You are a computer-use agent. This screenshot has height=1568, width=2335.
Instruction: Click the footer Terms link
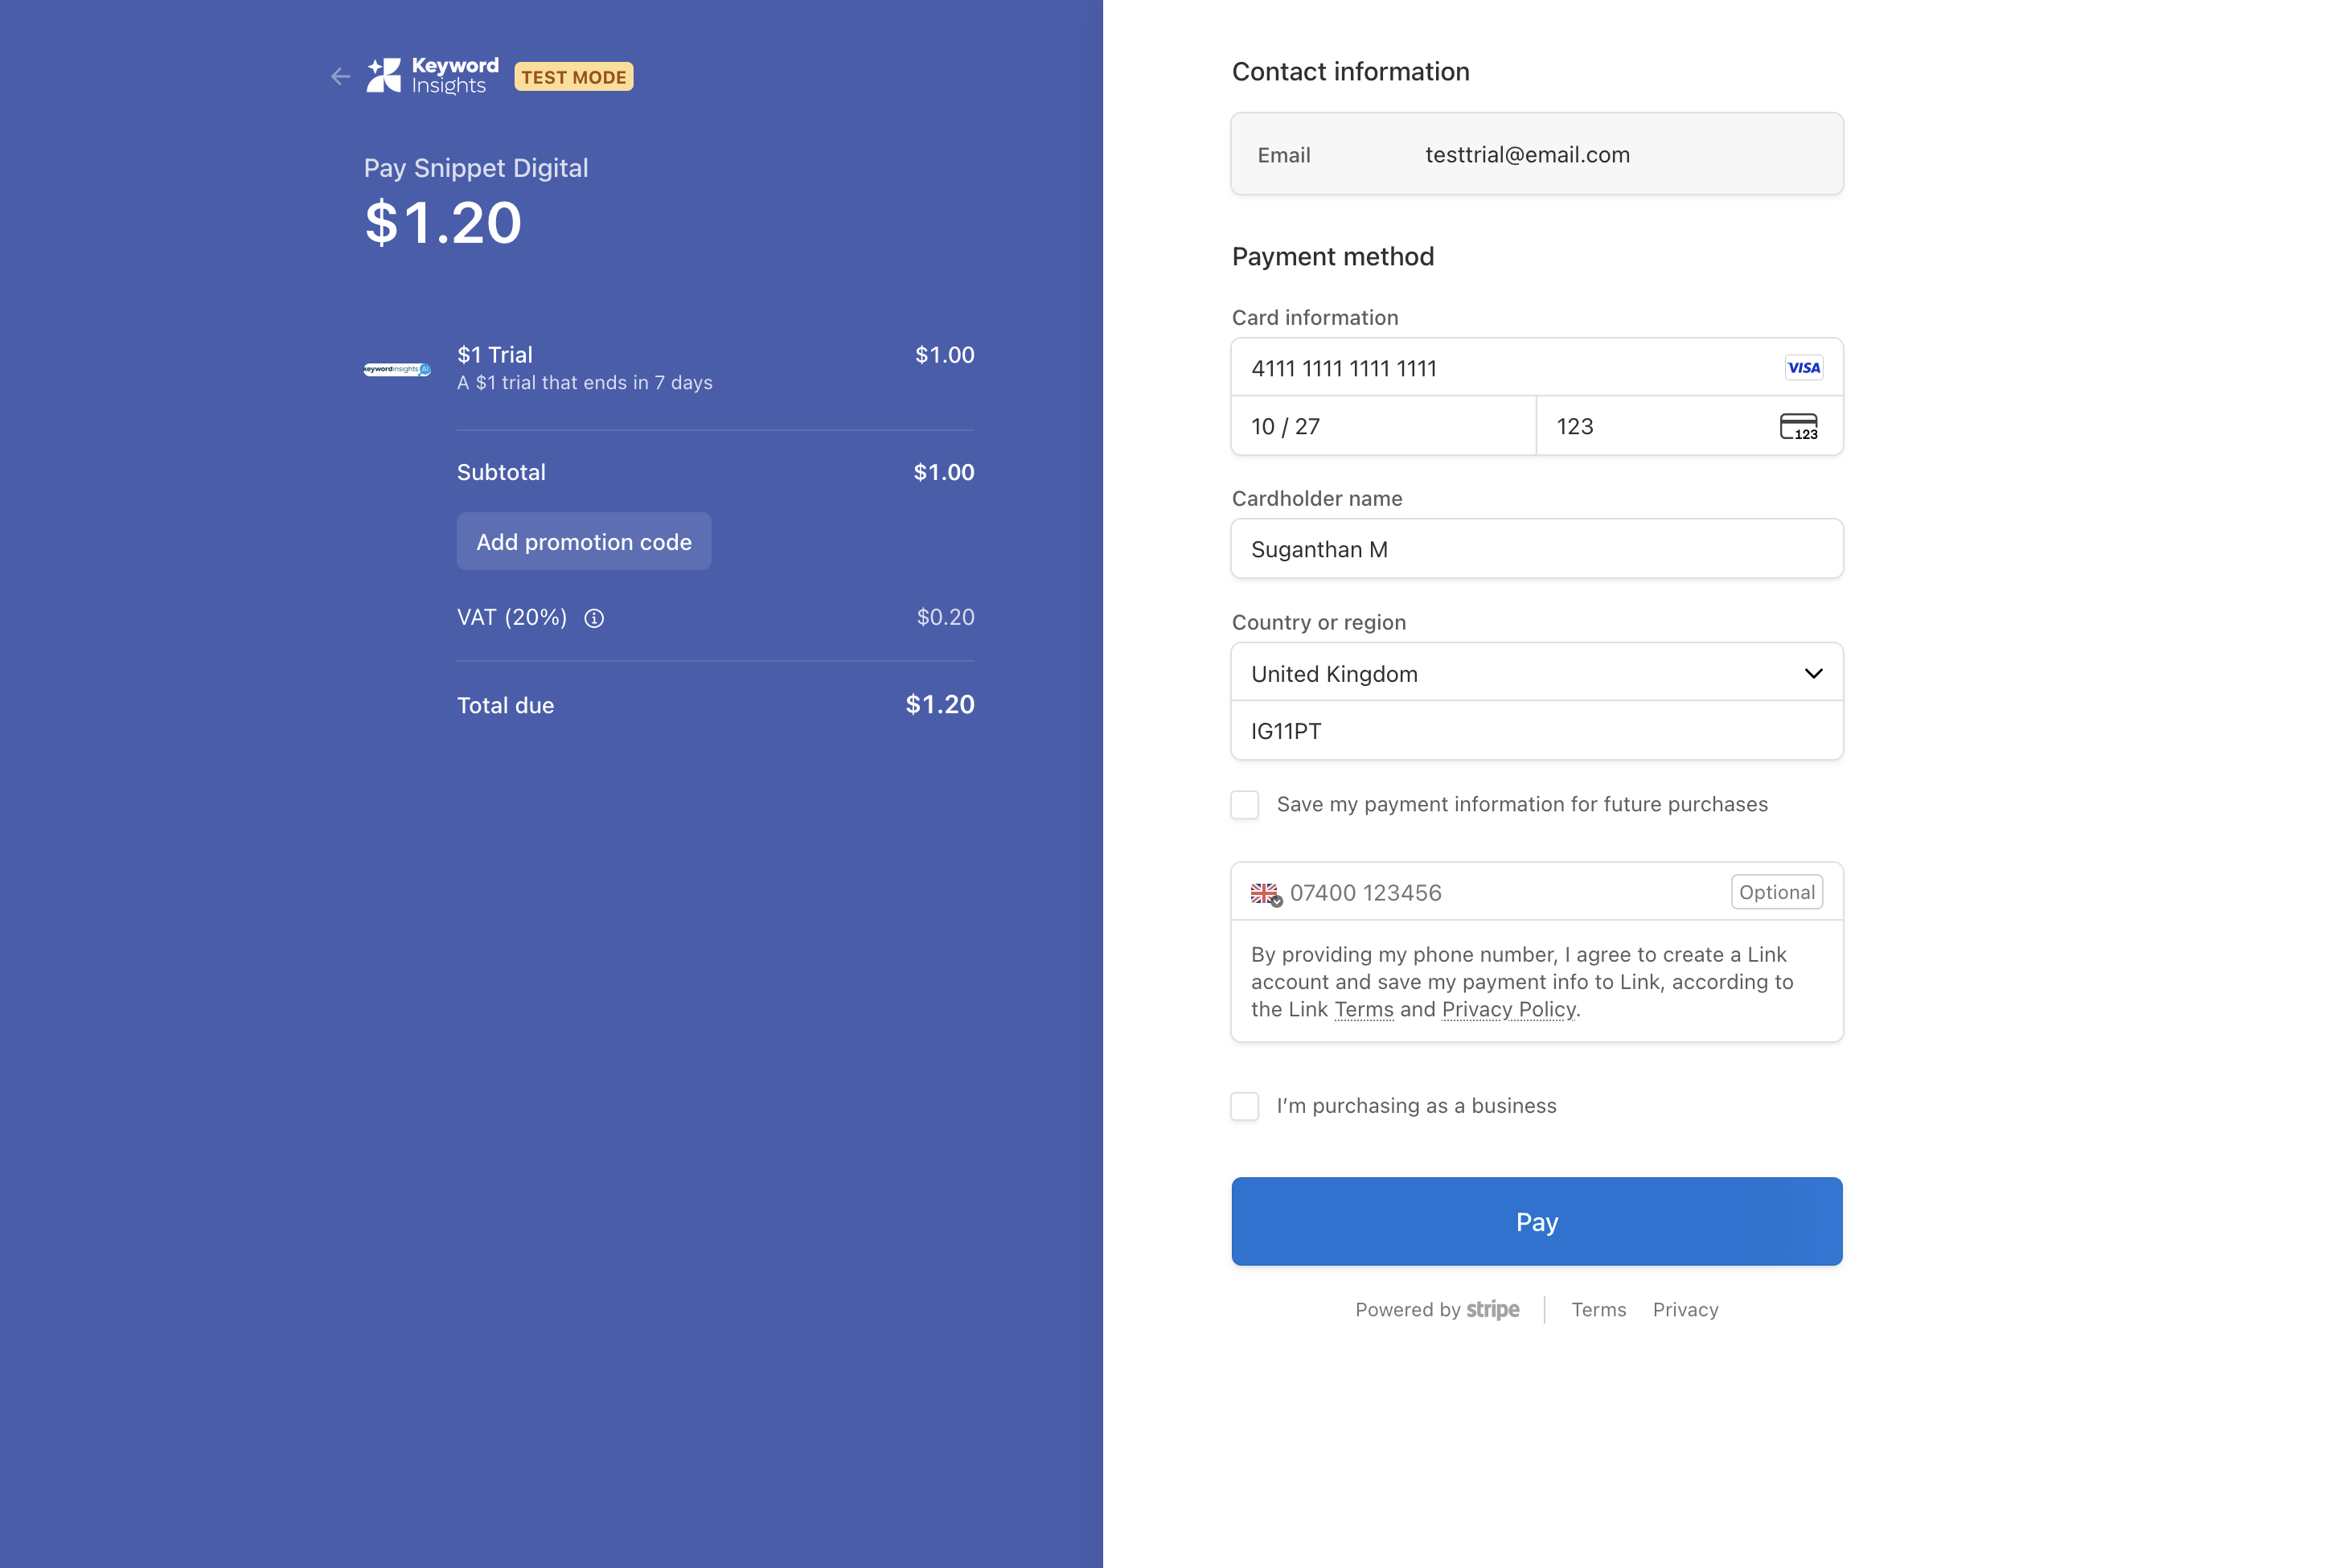pos(1598,1310)
